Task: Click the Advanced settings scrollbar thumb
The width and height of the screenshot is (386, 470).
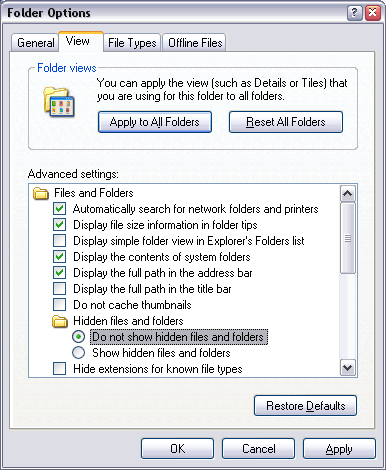Action: (x=348, y=238)
